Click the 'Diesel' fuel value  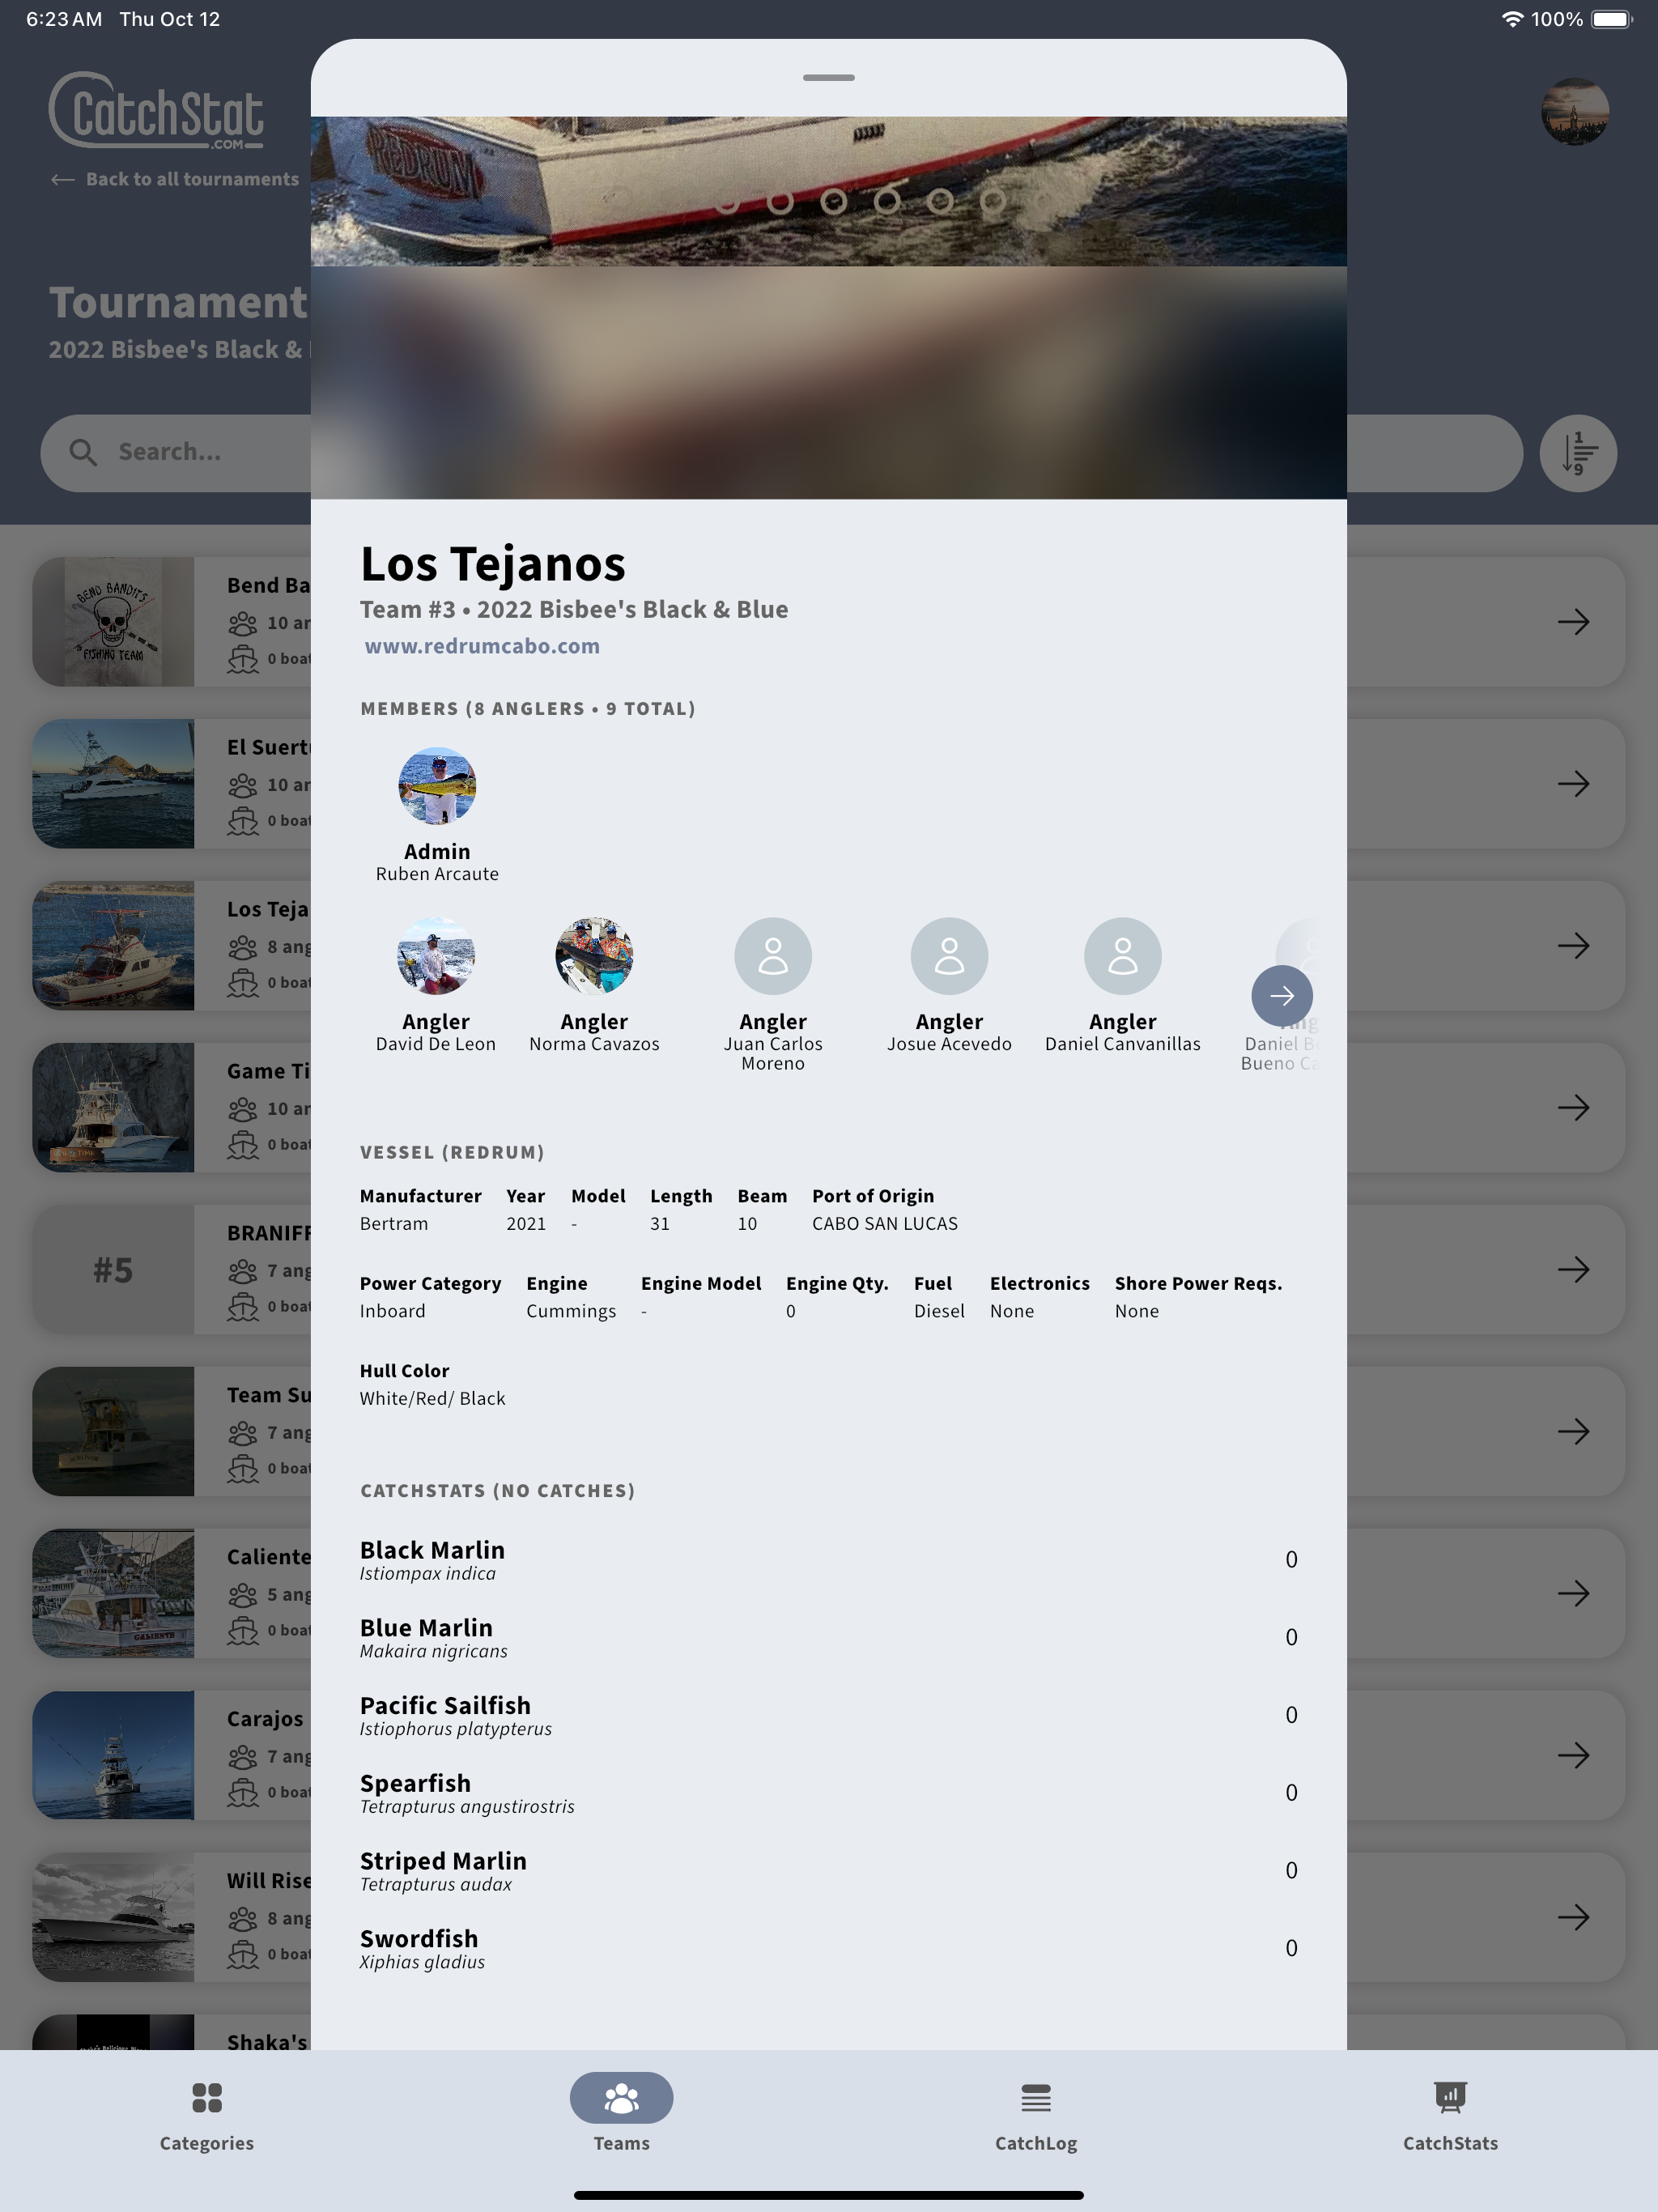[939, 1311]
